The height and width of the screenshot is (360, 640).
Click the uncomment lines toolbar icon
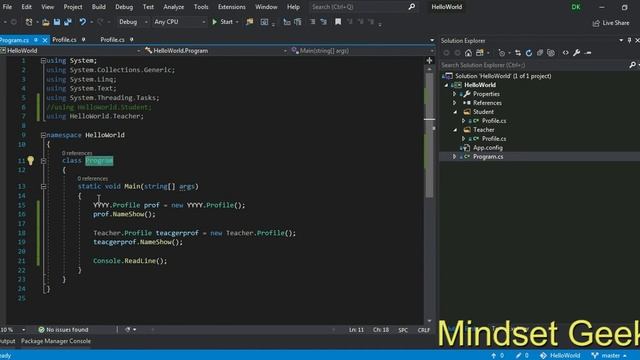point(323,22)
